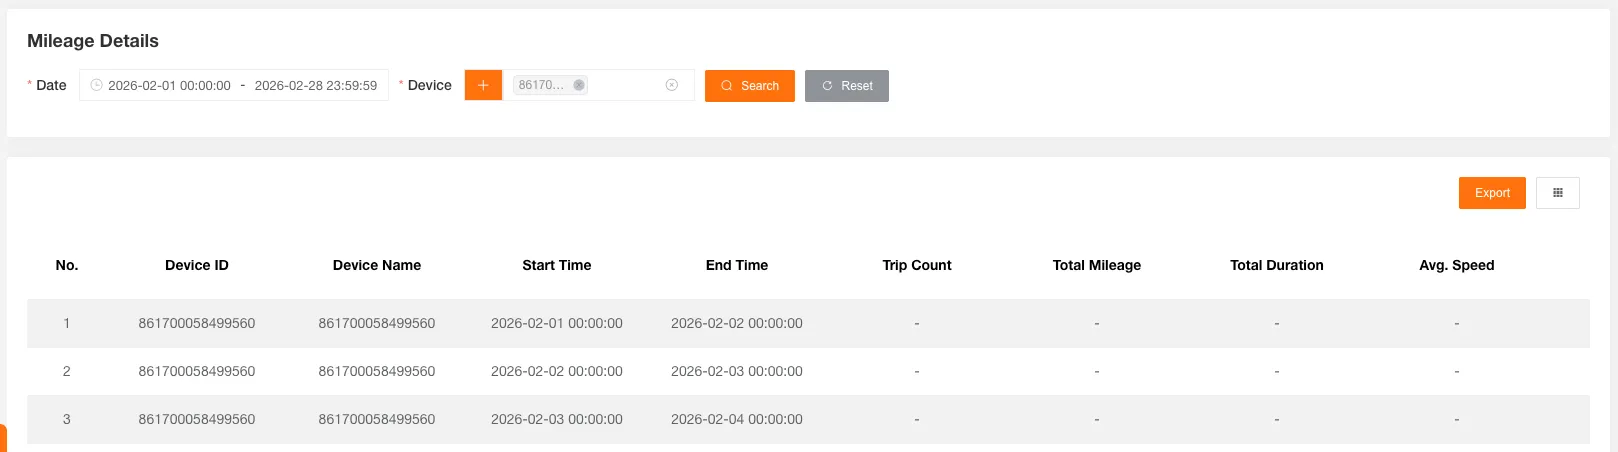This screenshot has height=452, width=1618.
Task: Select row 2 End Time 2026-02-03 cell
Action: 736,371
